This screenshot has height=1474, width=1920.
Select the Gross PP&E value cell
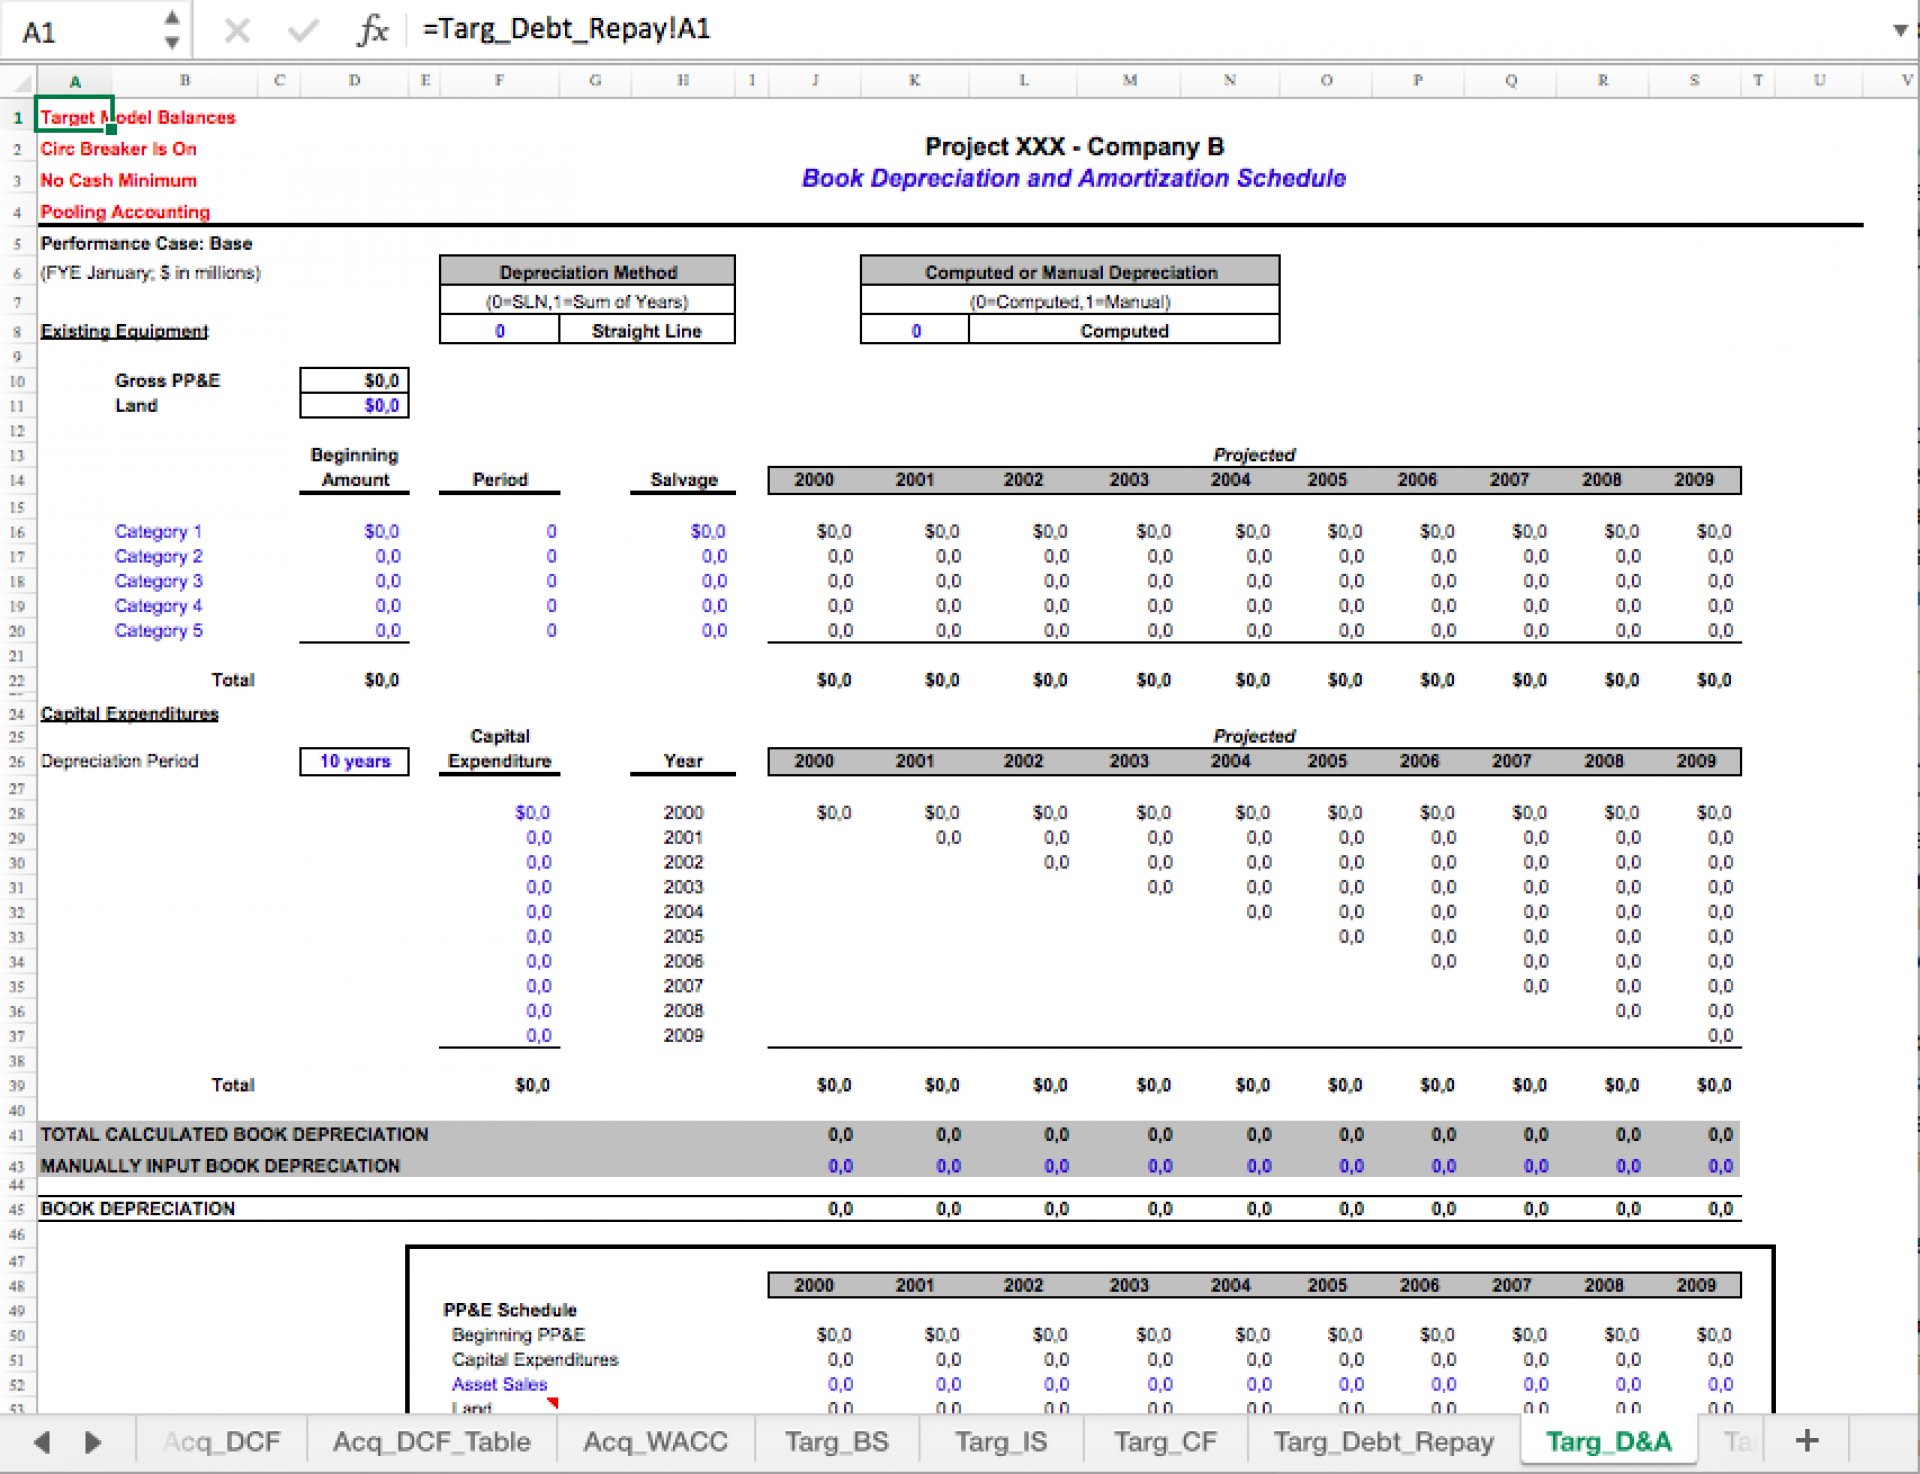click(x=354, y=380)
